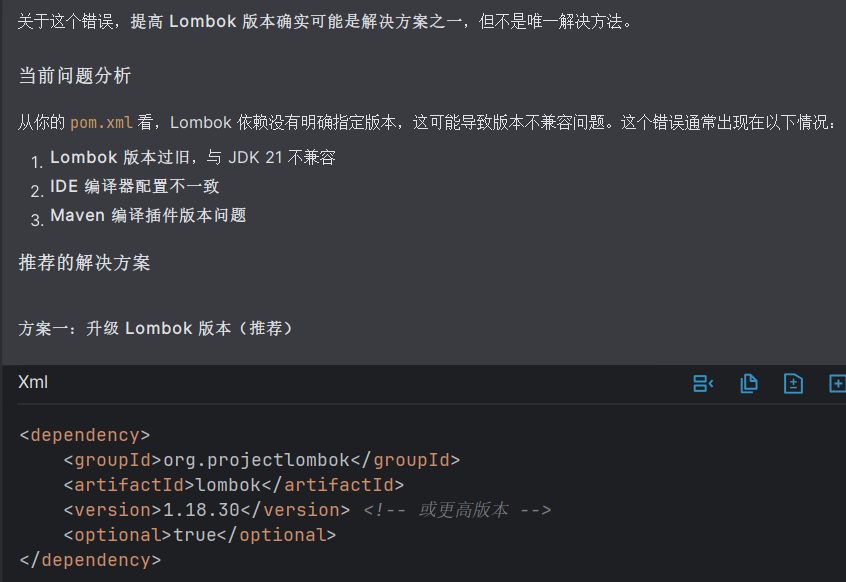This screenshot has width=846, height=582.
Task: Click the 推荐的解决方案 heading
Action: point(84,263)
